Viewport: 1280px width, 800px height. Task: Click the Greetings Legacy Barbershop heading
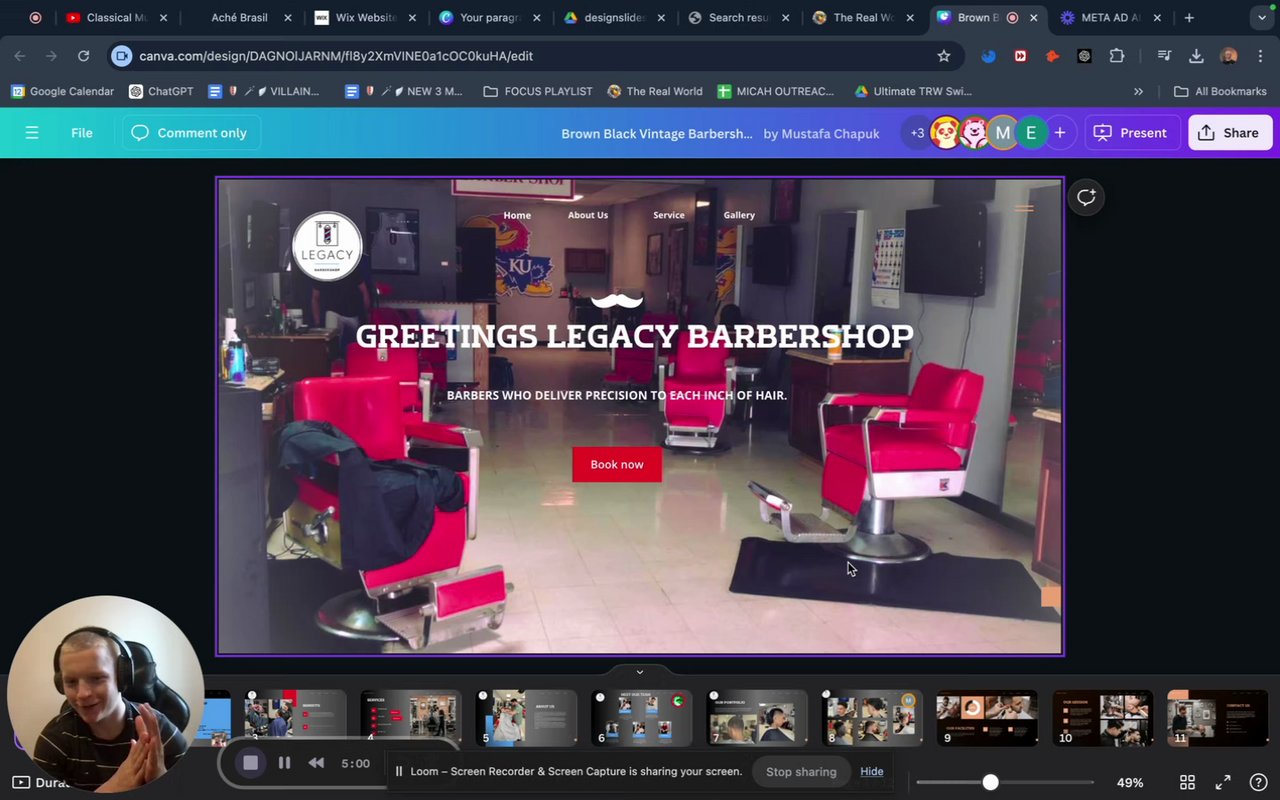point(634,336)
